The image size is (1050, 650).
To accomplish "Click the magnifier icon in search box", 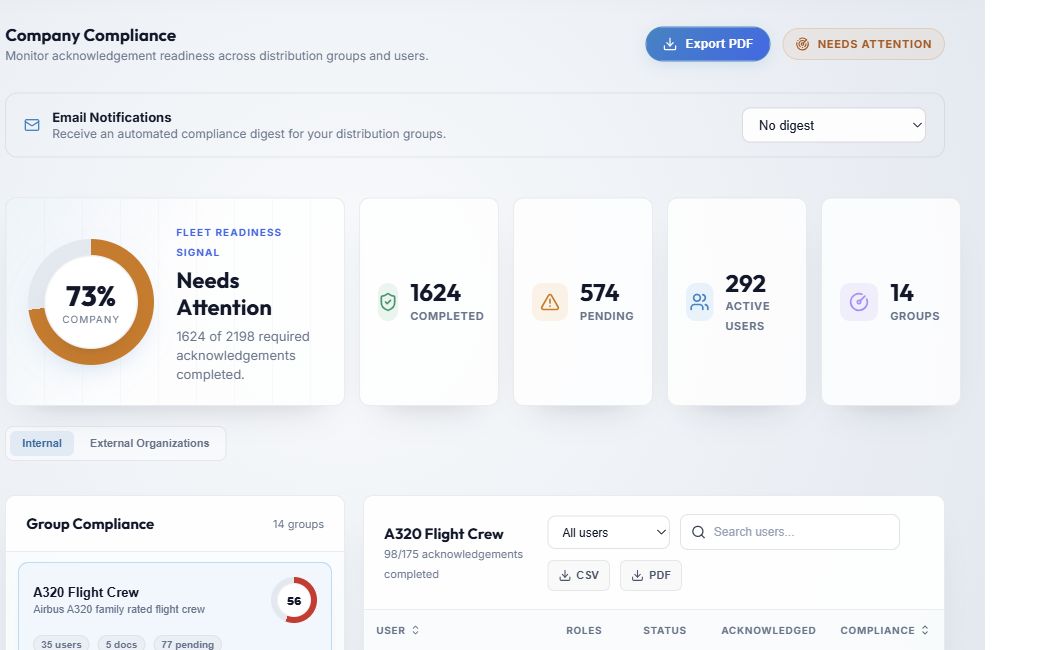I will click(x=698, y=532).
